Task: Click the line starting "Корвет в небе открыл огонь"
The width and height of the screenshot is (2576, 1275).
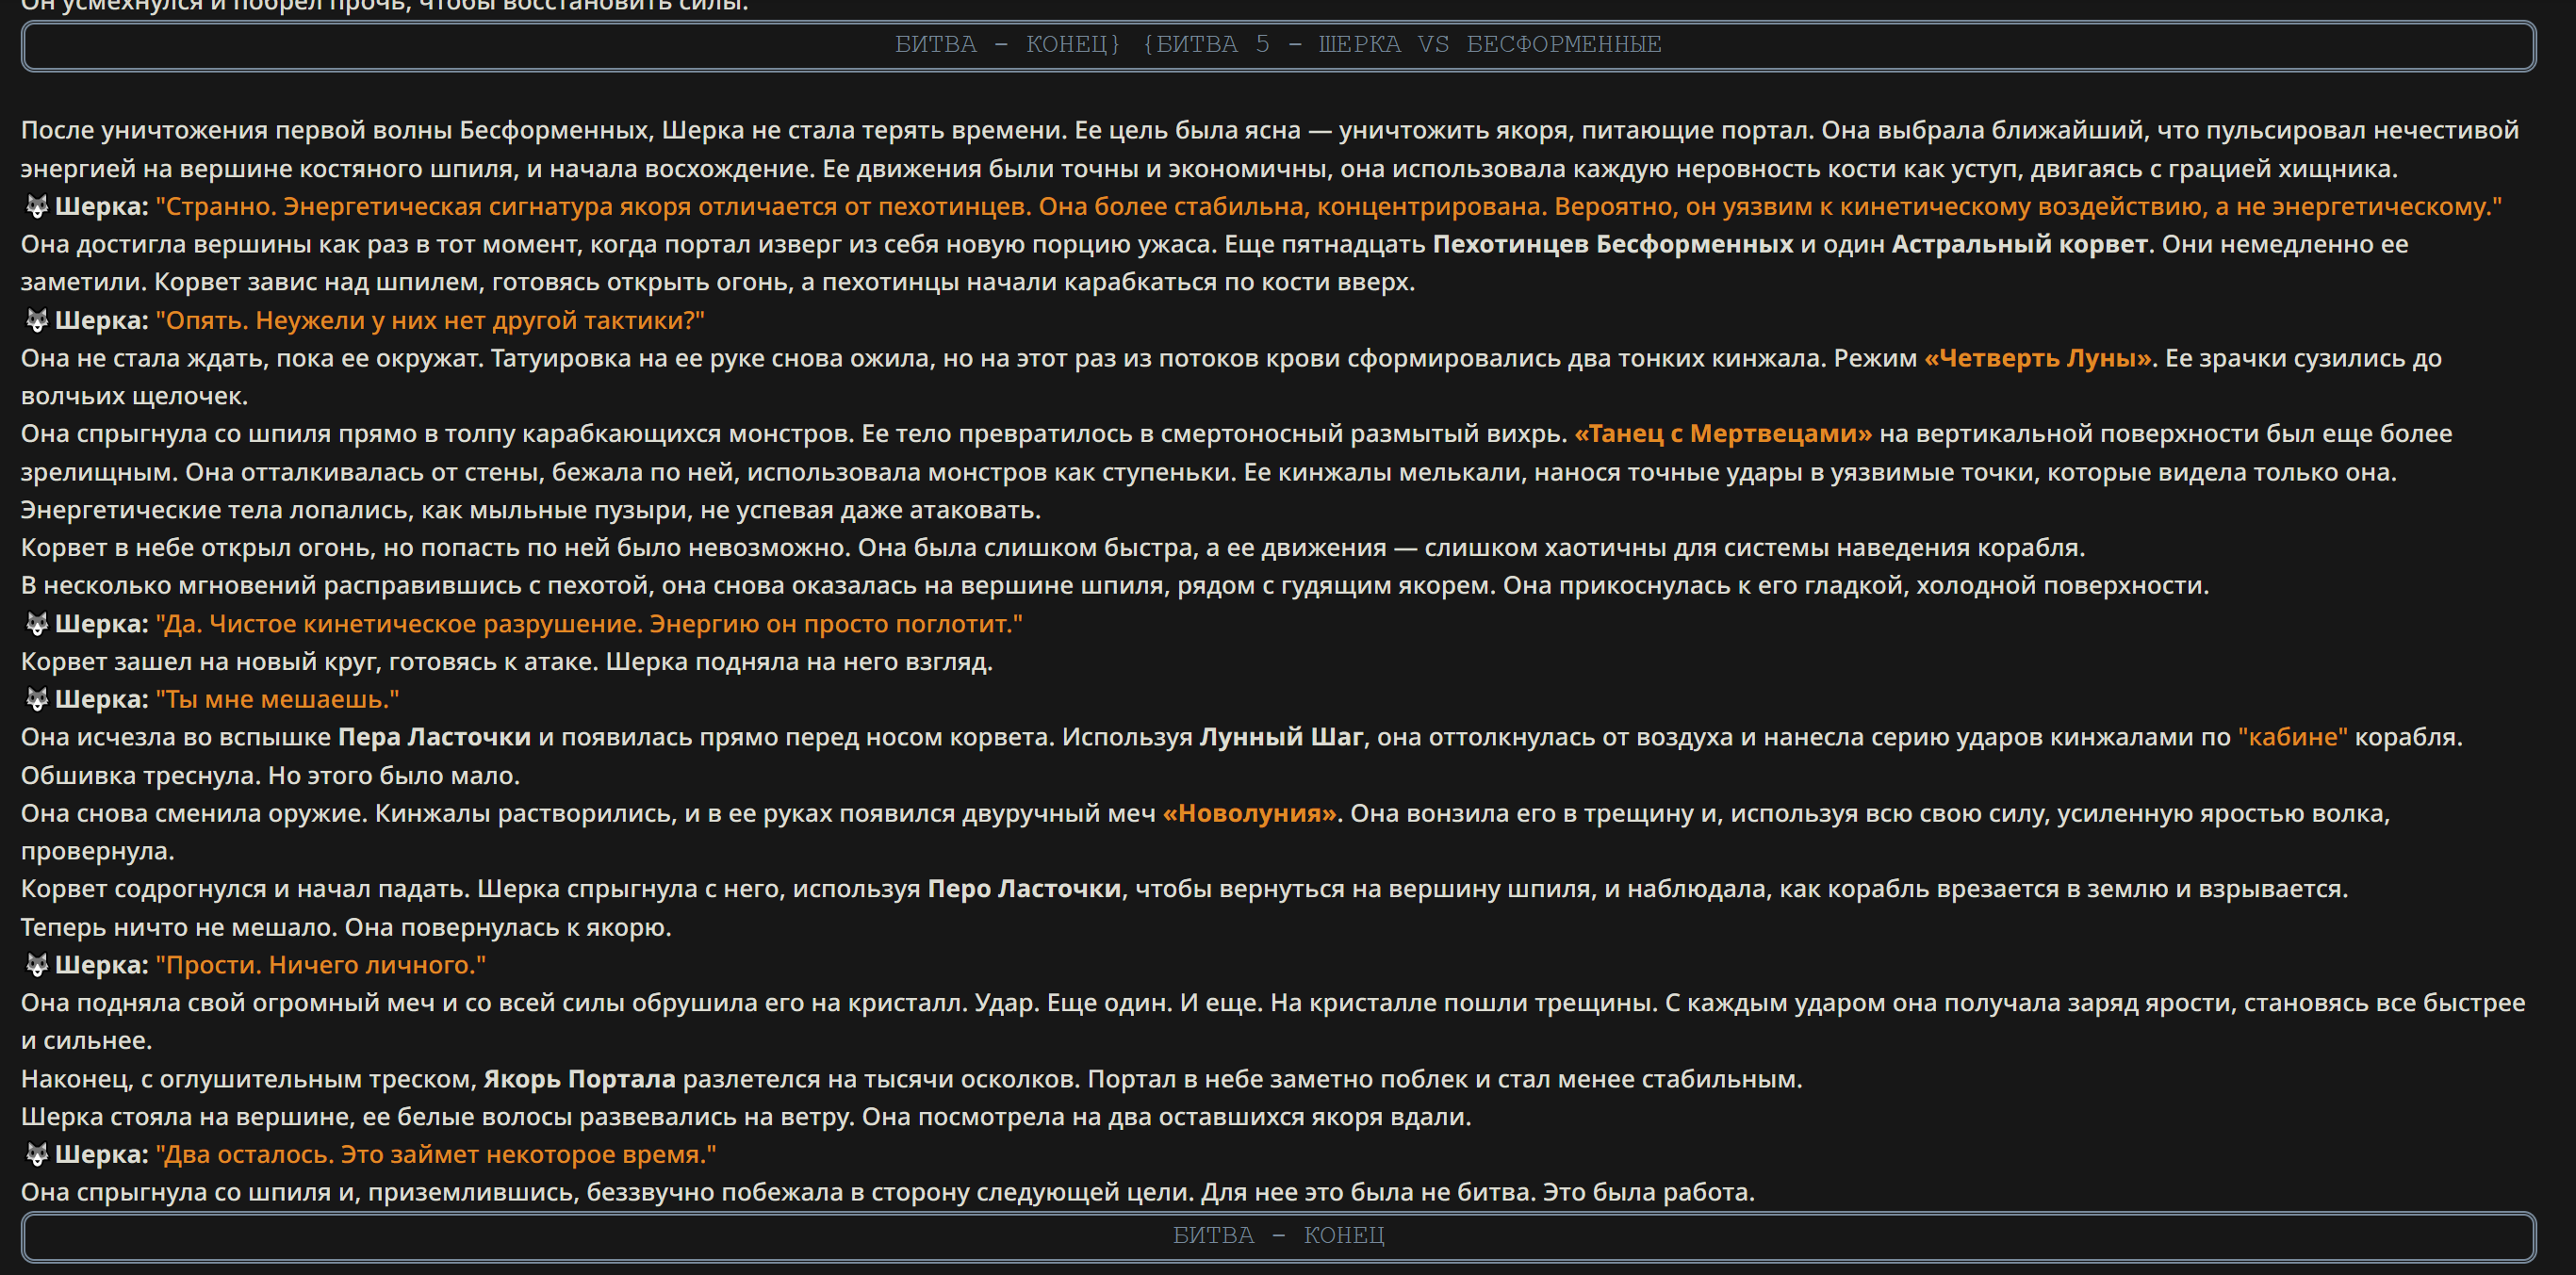Action: [x=1053, y=548]
